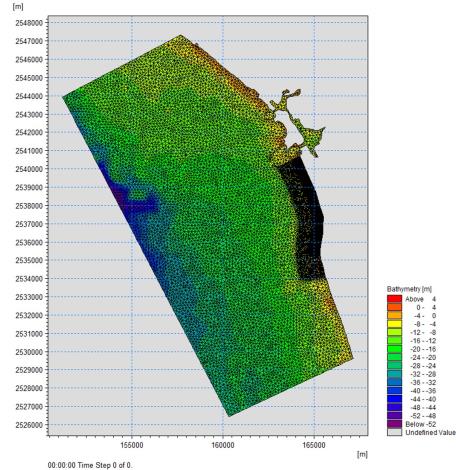The image size is (456, 470).
Task: Click the '-12 - -8' legend swatch
Action: click(394, 332)
